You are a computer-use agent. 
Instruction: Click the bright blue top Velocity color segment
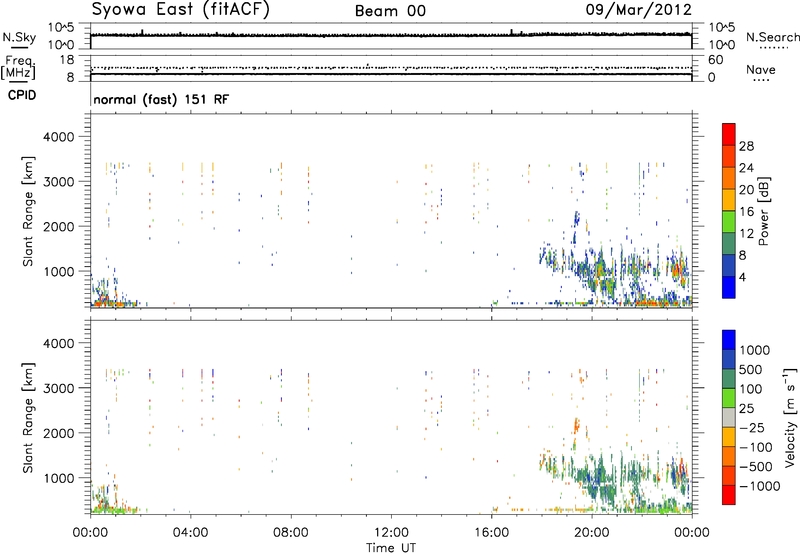pos(729,340)
